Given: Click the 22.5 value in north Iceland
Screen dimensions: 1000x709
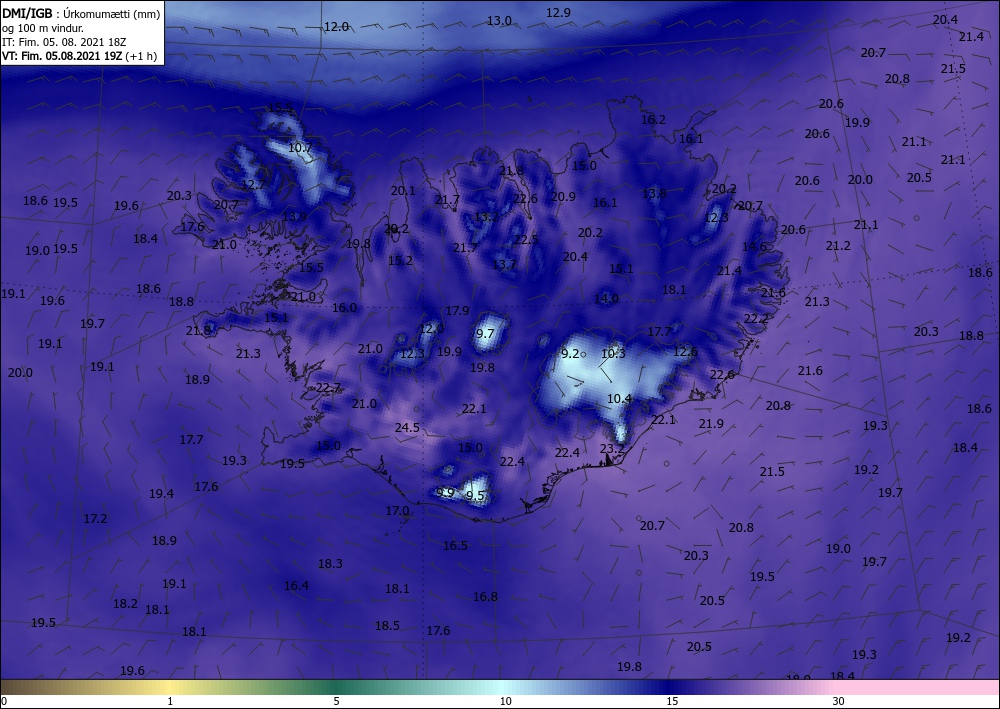Looking at the screenshot, I should (x=526, y=239).
